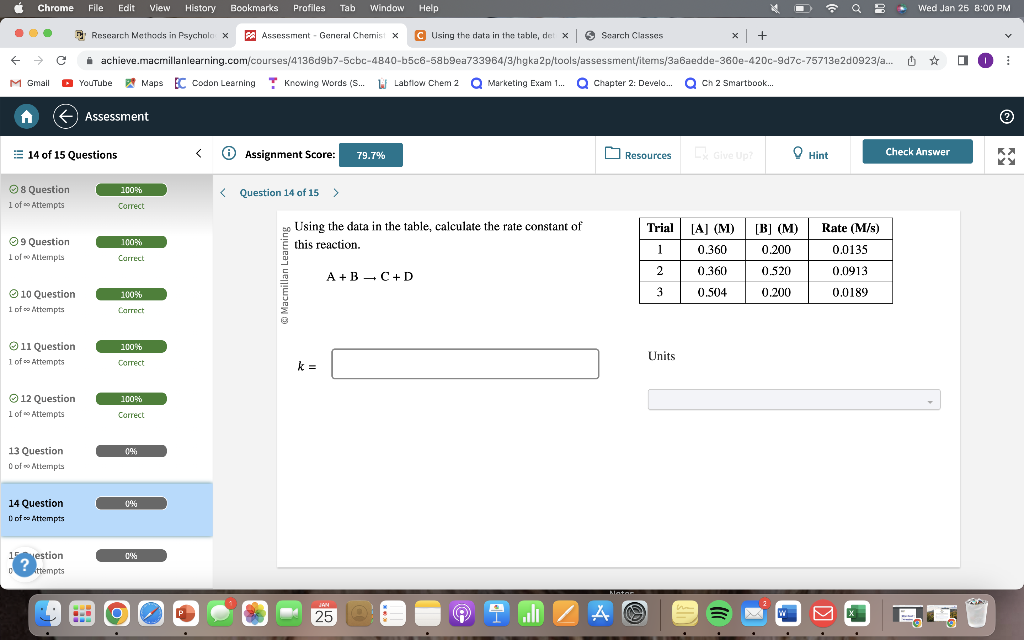
Task: Click the Assessment home icon
Action: point(26,116)
